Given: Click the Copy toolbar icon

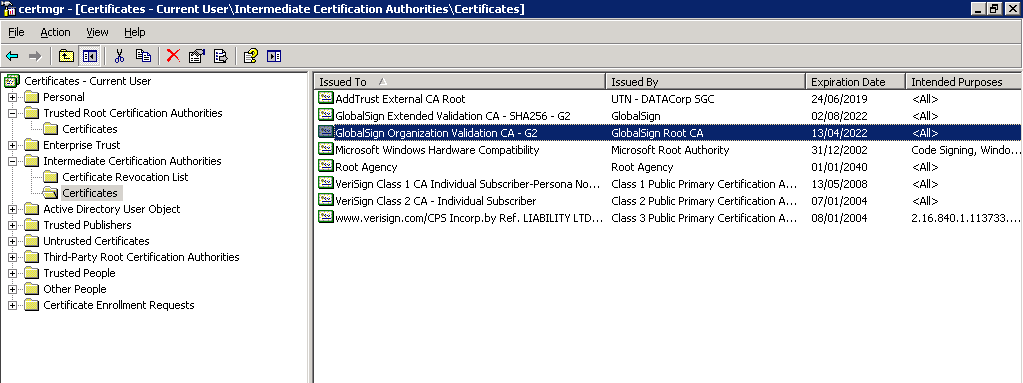Looking at the screenshot, I should click(143, 56).
